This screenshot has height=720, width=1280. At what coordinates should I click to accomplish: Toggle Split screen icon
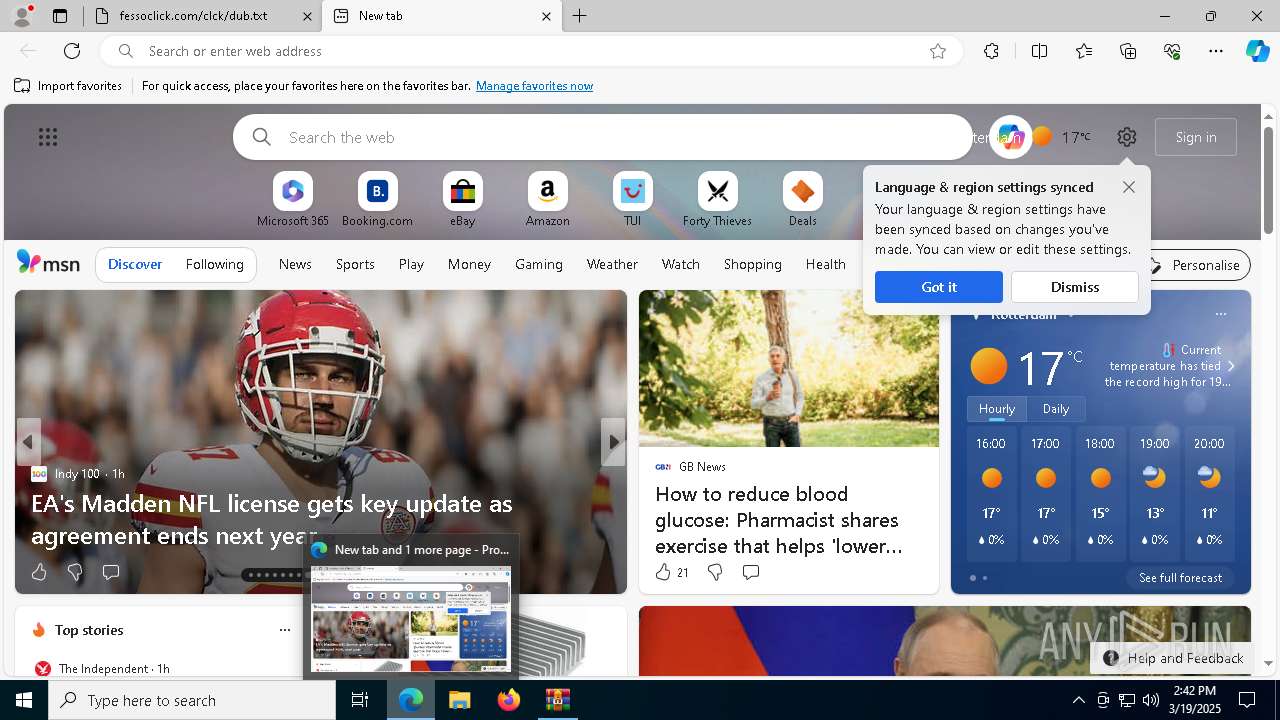point(1039,51)
